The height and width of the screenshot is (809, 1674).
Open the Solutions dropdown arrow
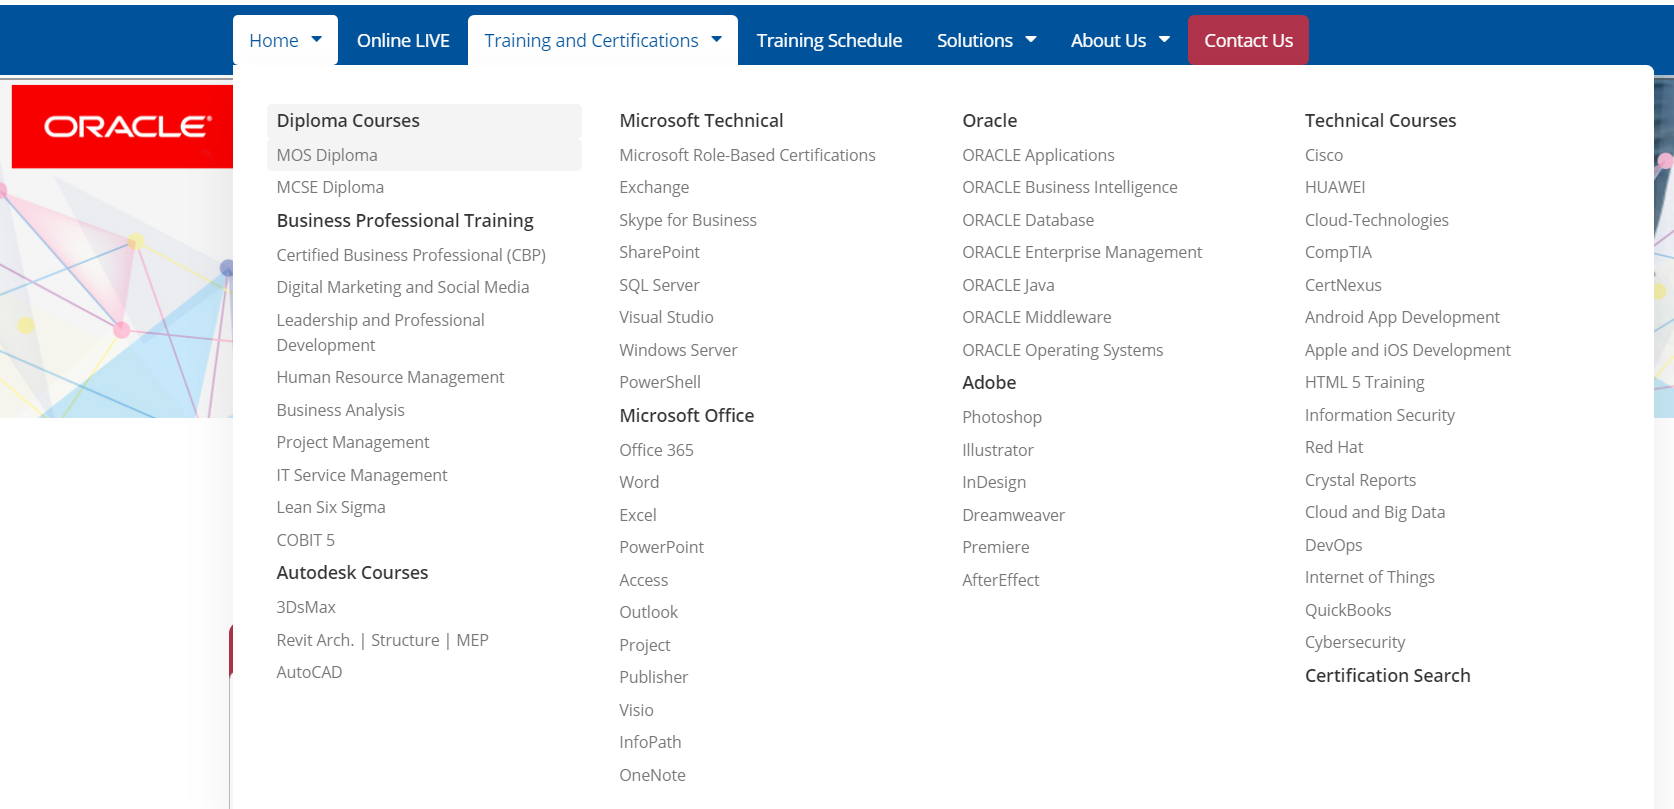[1031, 40]
